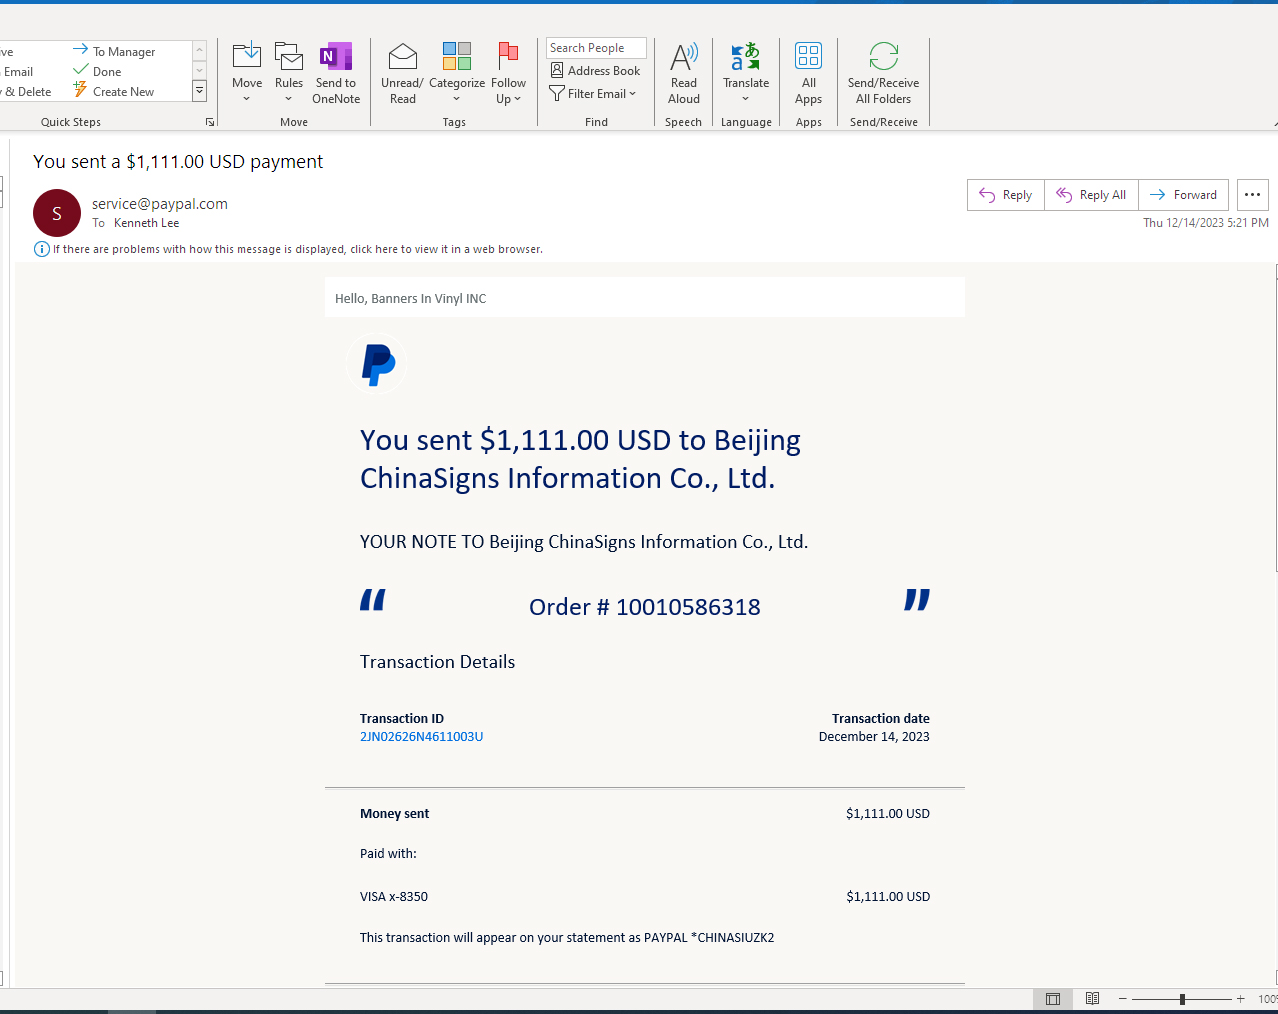Click the PayPal logo image
The width and height of the screenshot is (1278, 1014).
378,364
